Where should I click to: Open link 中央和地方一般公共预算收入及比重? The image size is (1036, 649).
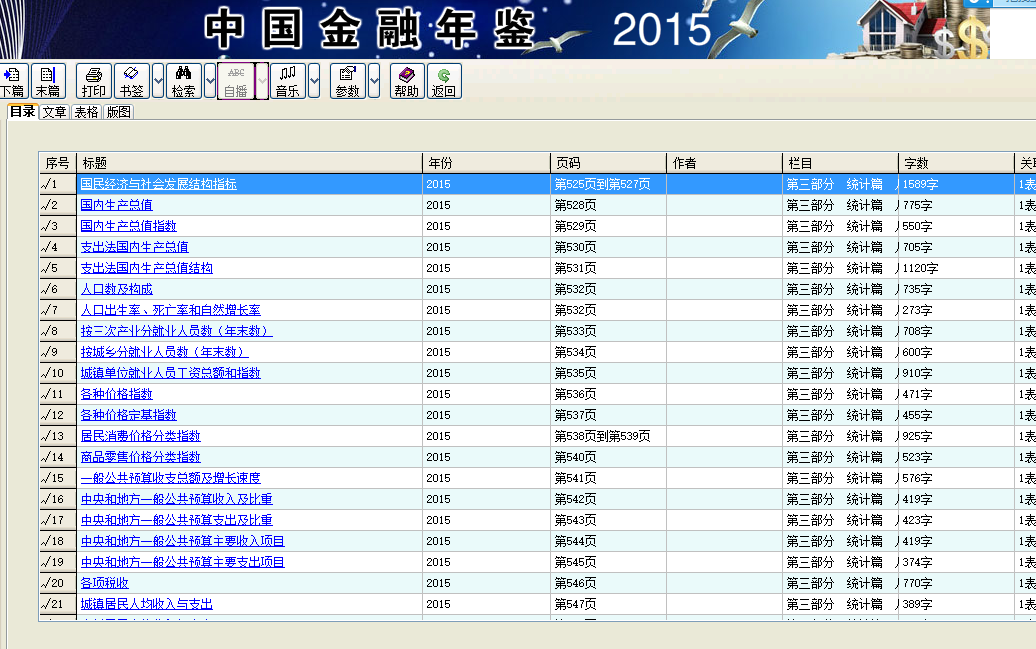coord(176,499)
